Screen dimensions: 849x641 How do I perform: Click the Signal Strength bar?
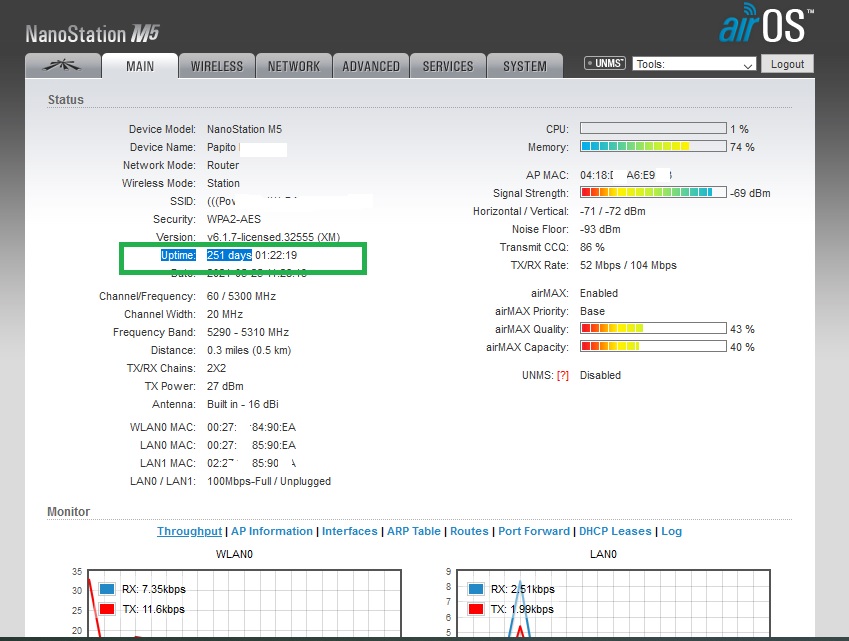pos(653,192)
